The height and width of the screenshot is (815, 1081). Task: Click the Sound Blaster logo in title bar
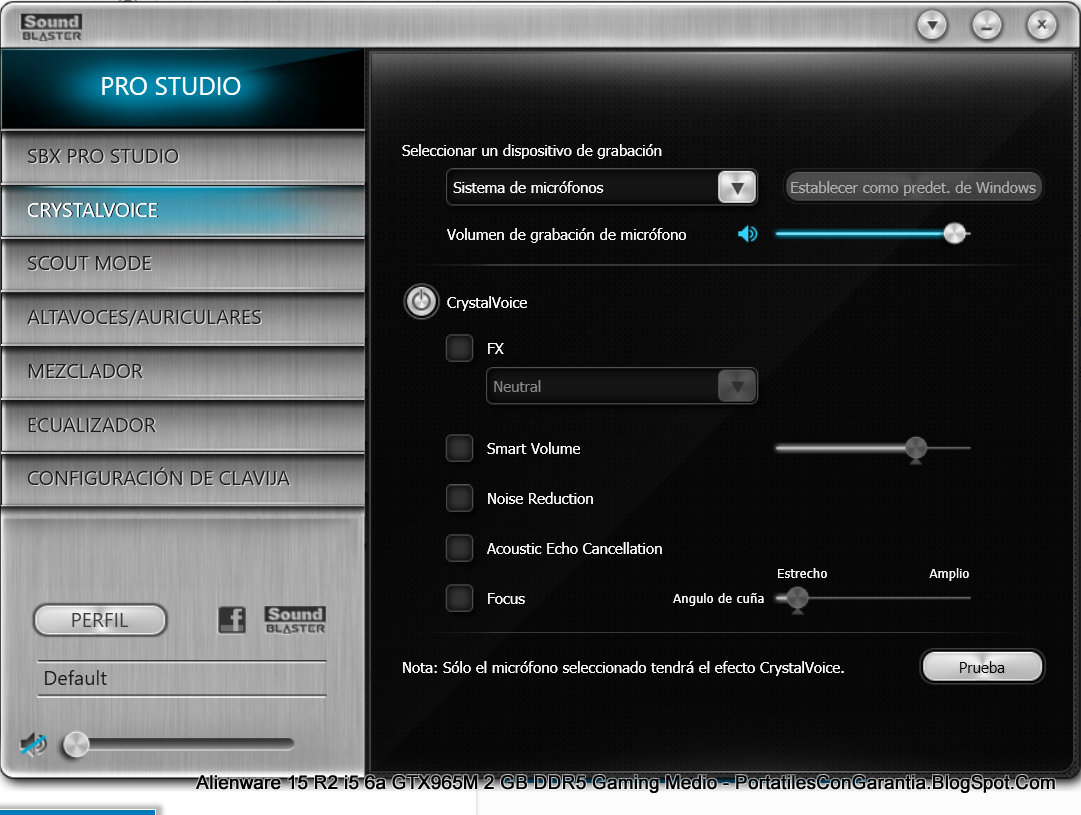tap(51, 28)
